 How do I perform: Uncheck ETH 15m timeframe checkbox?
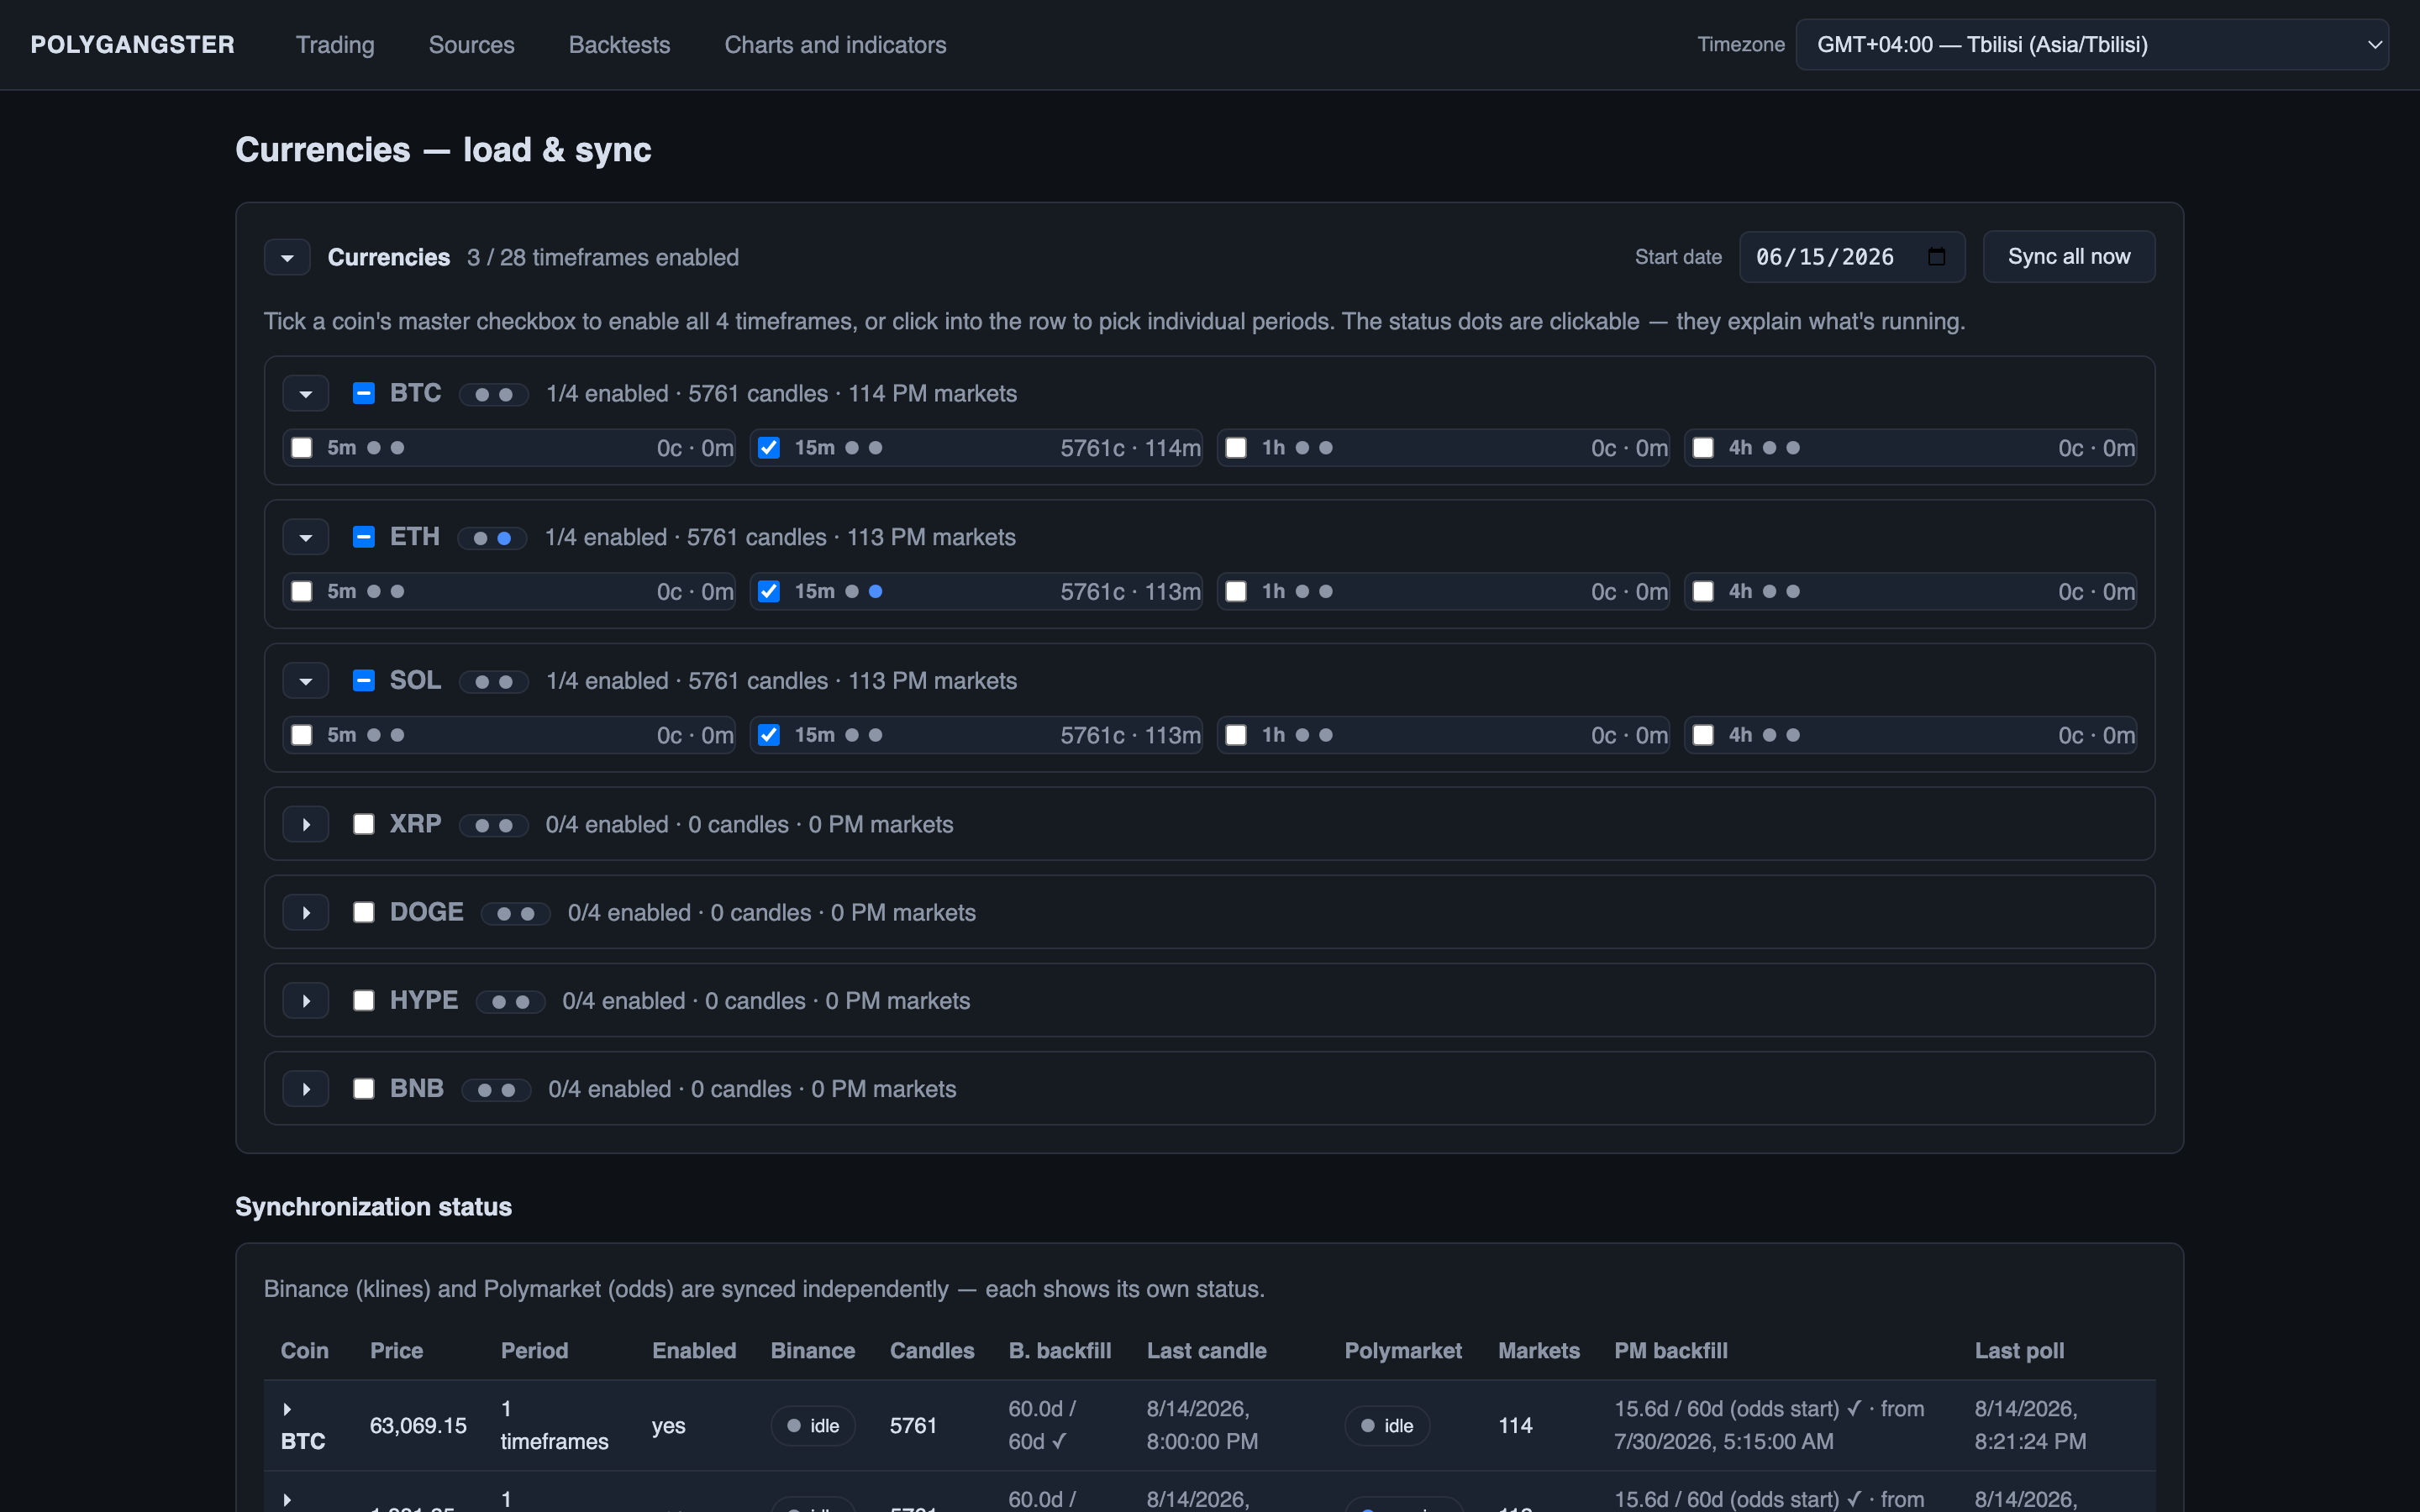(769, 591)
